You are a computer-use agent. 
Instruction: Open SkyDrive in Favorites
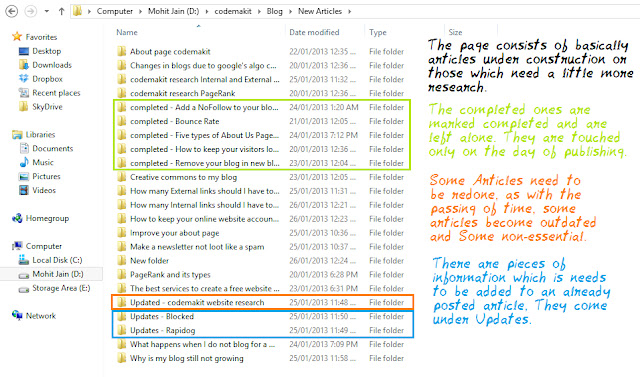[x=47, y=106]
